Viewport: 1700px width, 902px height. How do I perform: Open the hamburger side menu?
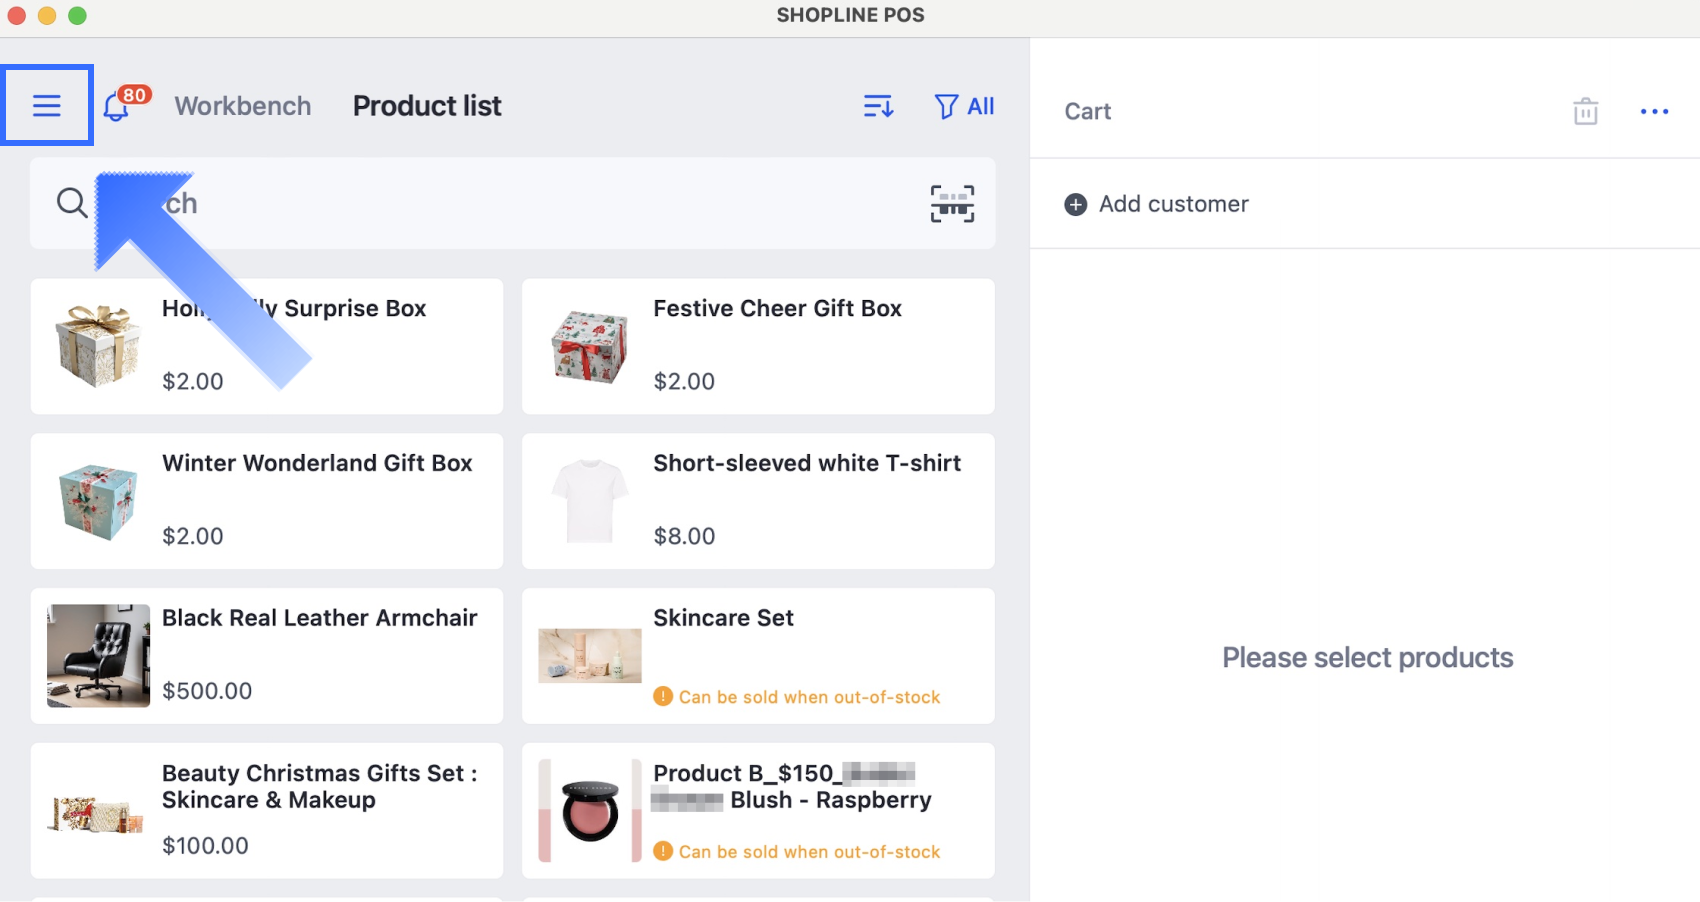point(47,106)
